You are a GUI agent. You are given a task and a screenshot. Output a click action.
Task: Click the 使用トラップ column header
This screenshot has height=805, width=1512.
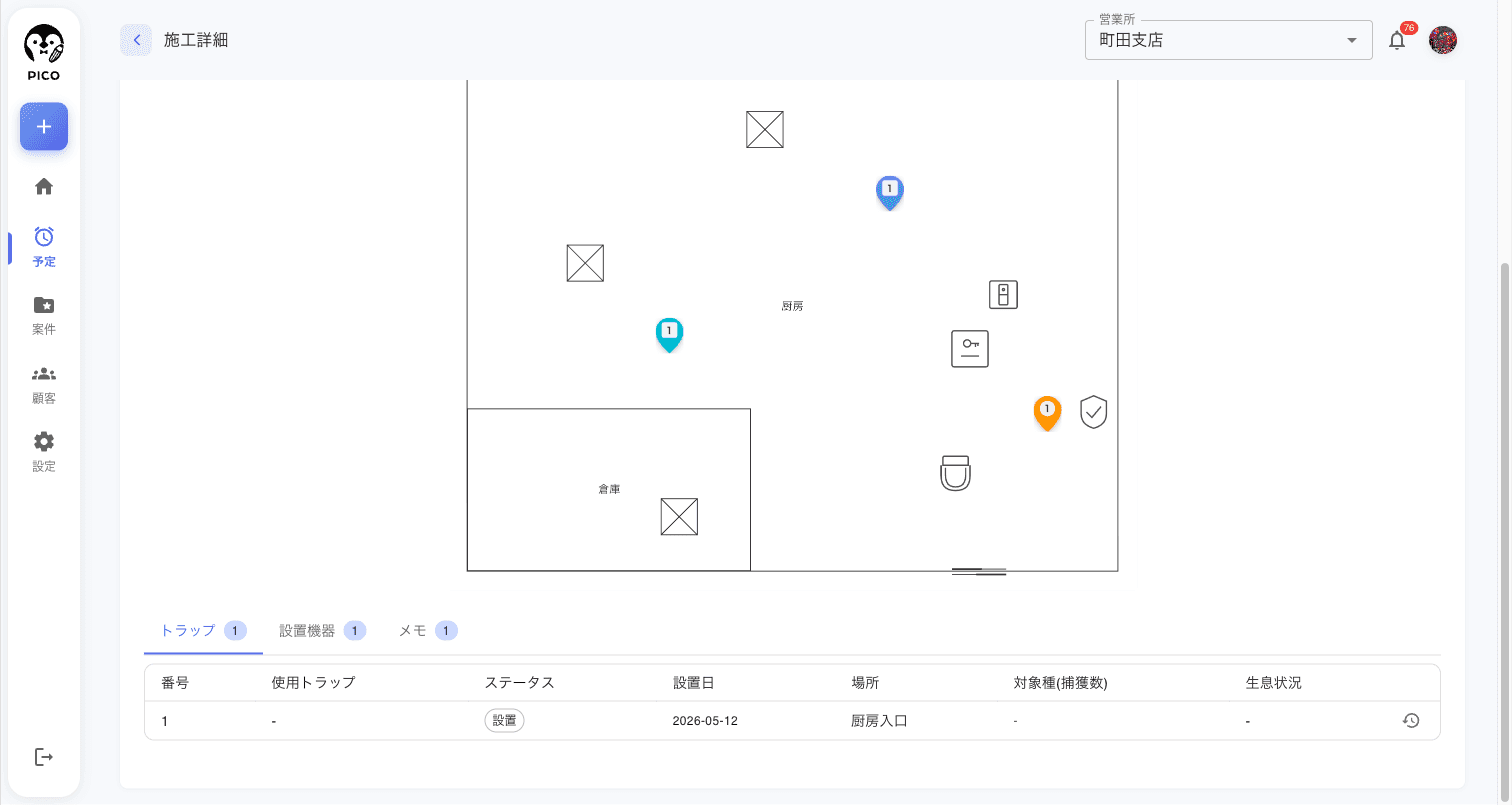[x=313, y=683]
